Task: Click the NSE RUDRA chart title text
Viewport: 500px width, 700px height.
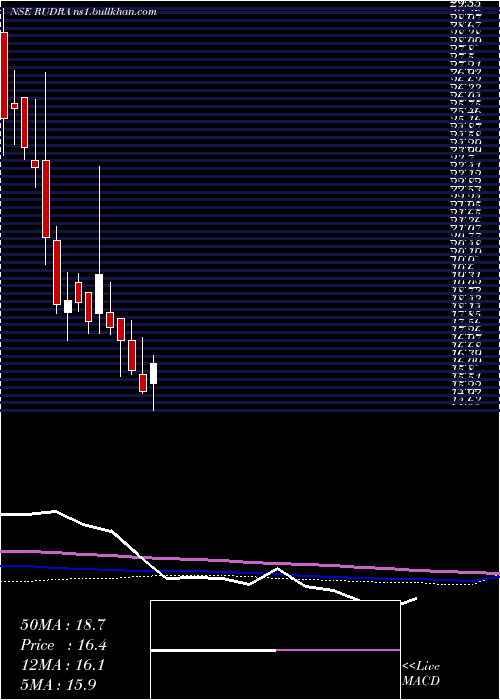Action: [x=84, y=12]
